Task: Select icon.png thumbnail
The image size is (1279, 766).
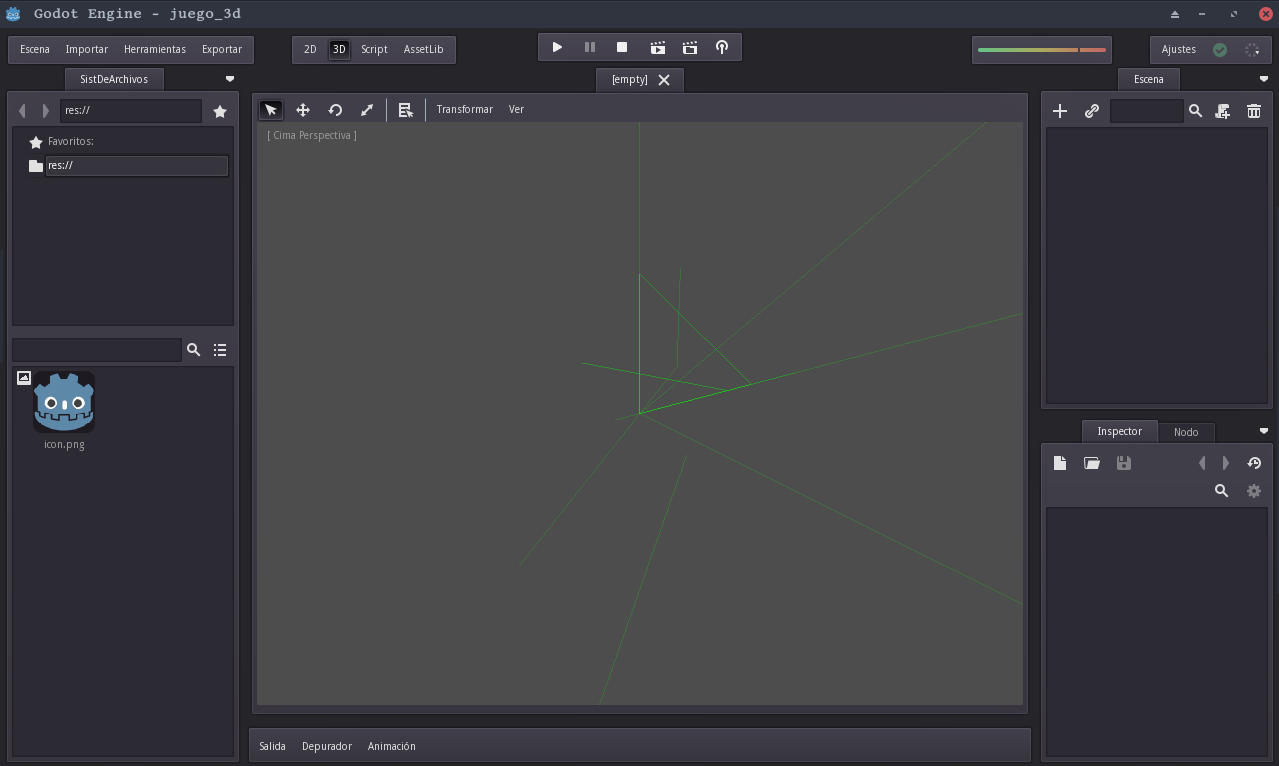Action: tap(64, 402)
